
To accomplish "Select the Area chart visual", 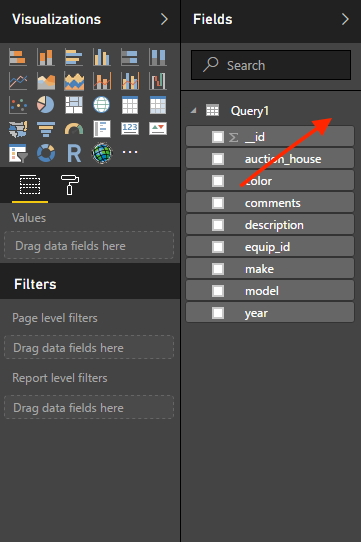I will (x=46, y=81).
